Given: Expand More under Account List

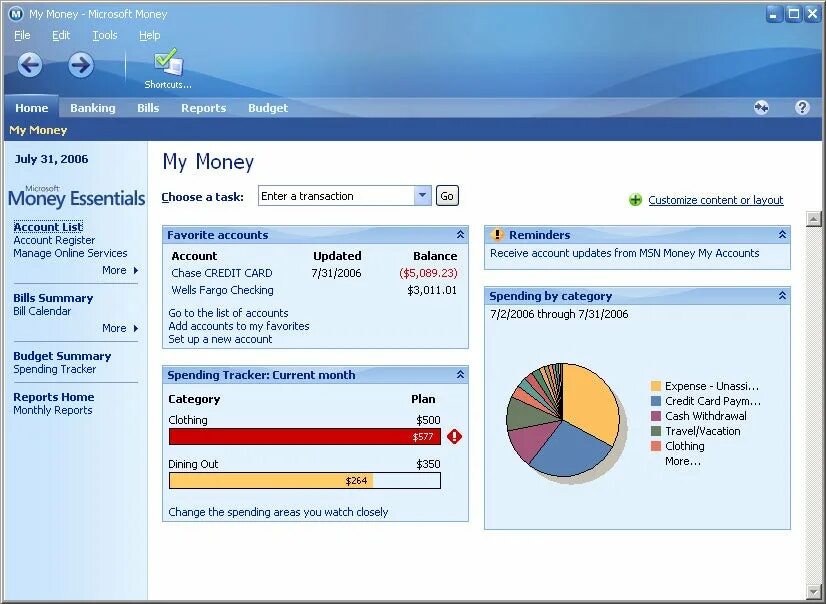Looking at the screenshot, I should click(x=120, y=270).
